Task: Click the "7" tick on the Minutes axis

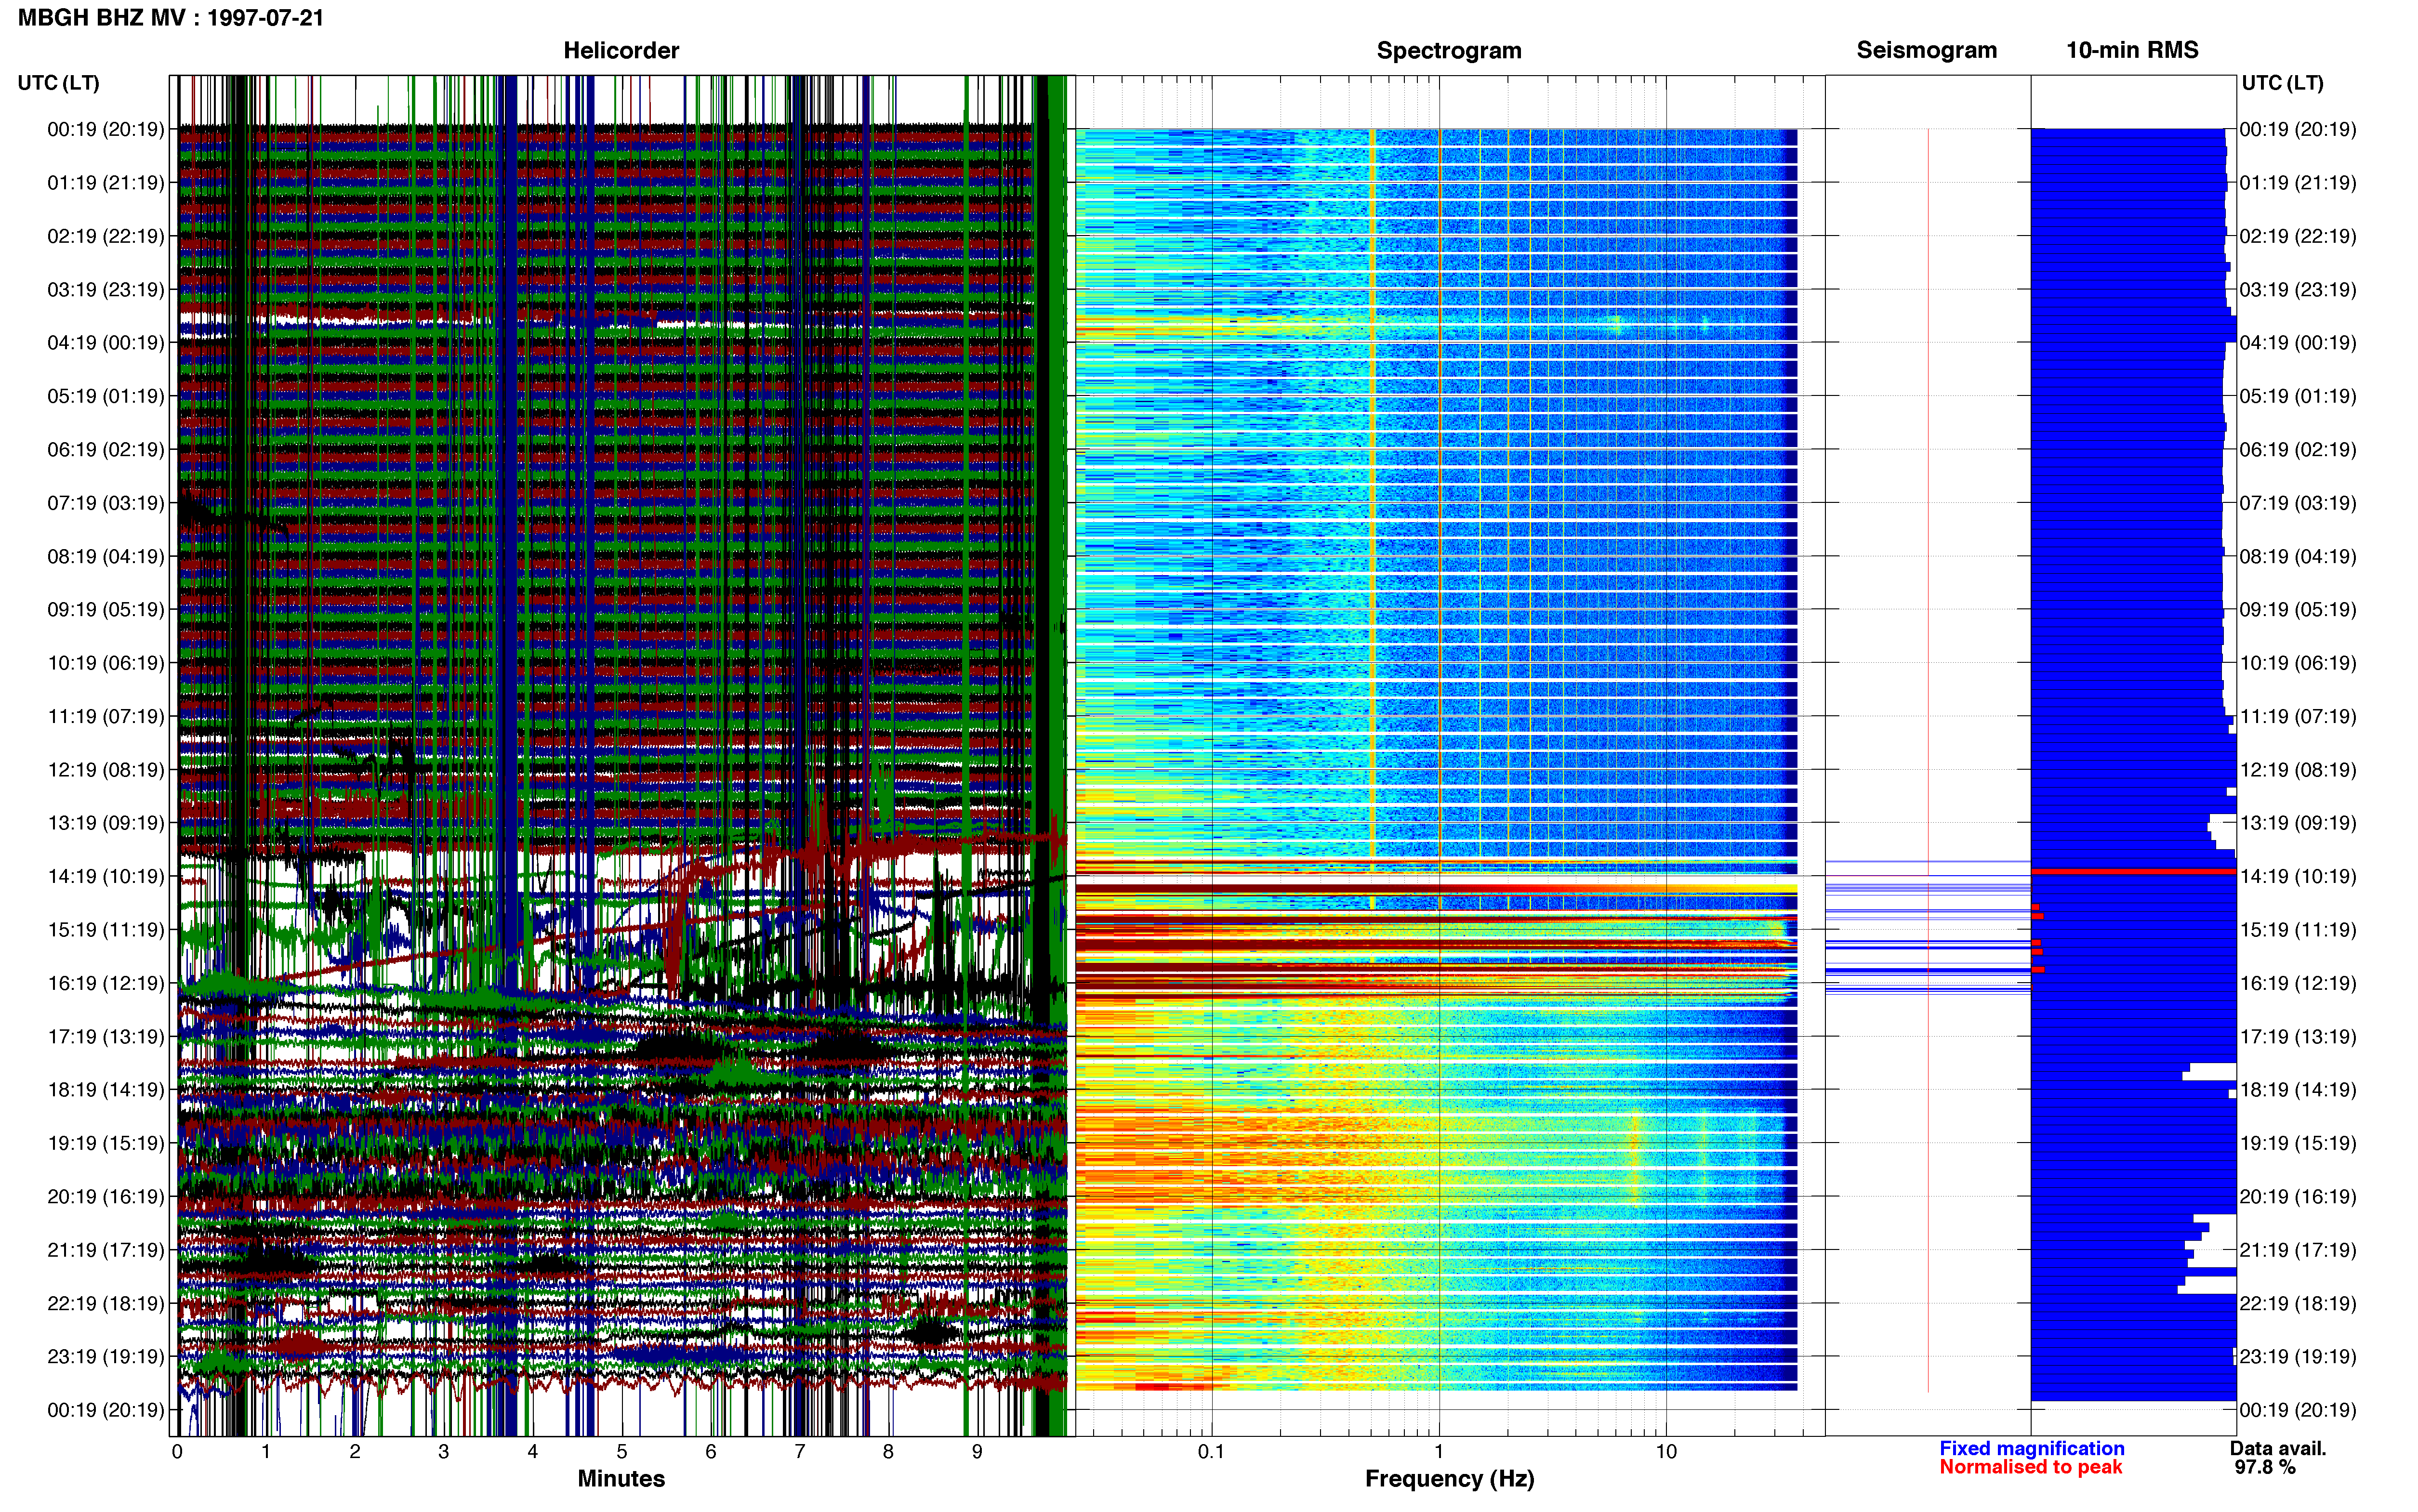Action: [x=800, y=1452]
